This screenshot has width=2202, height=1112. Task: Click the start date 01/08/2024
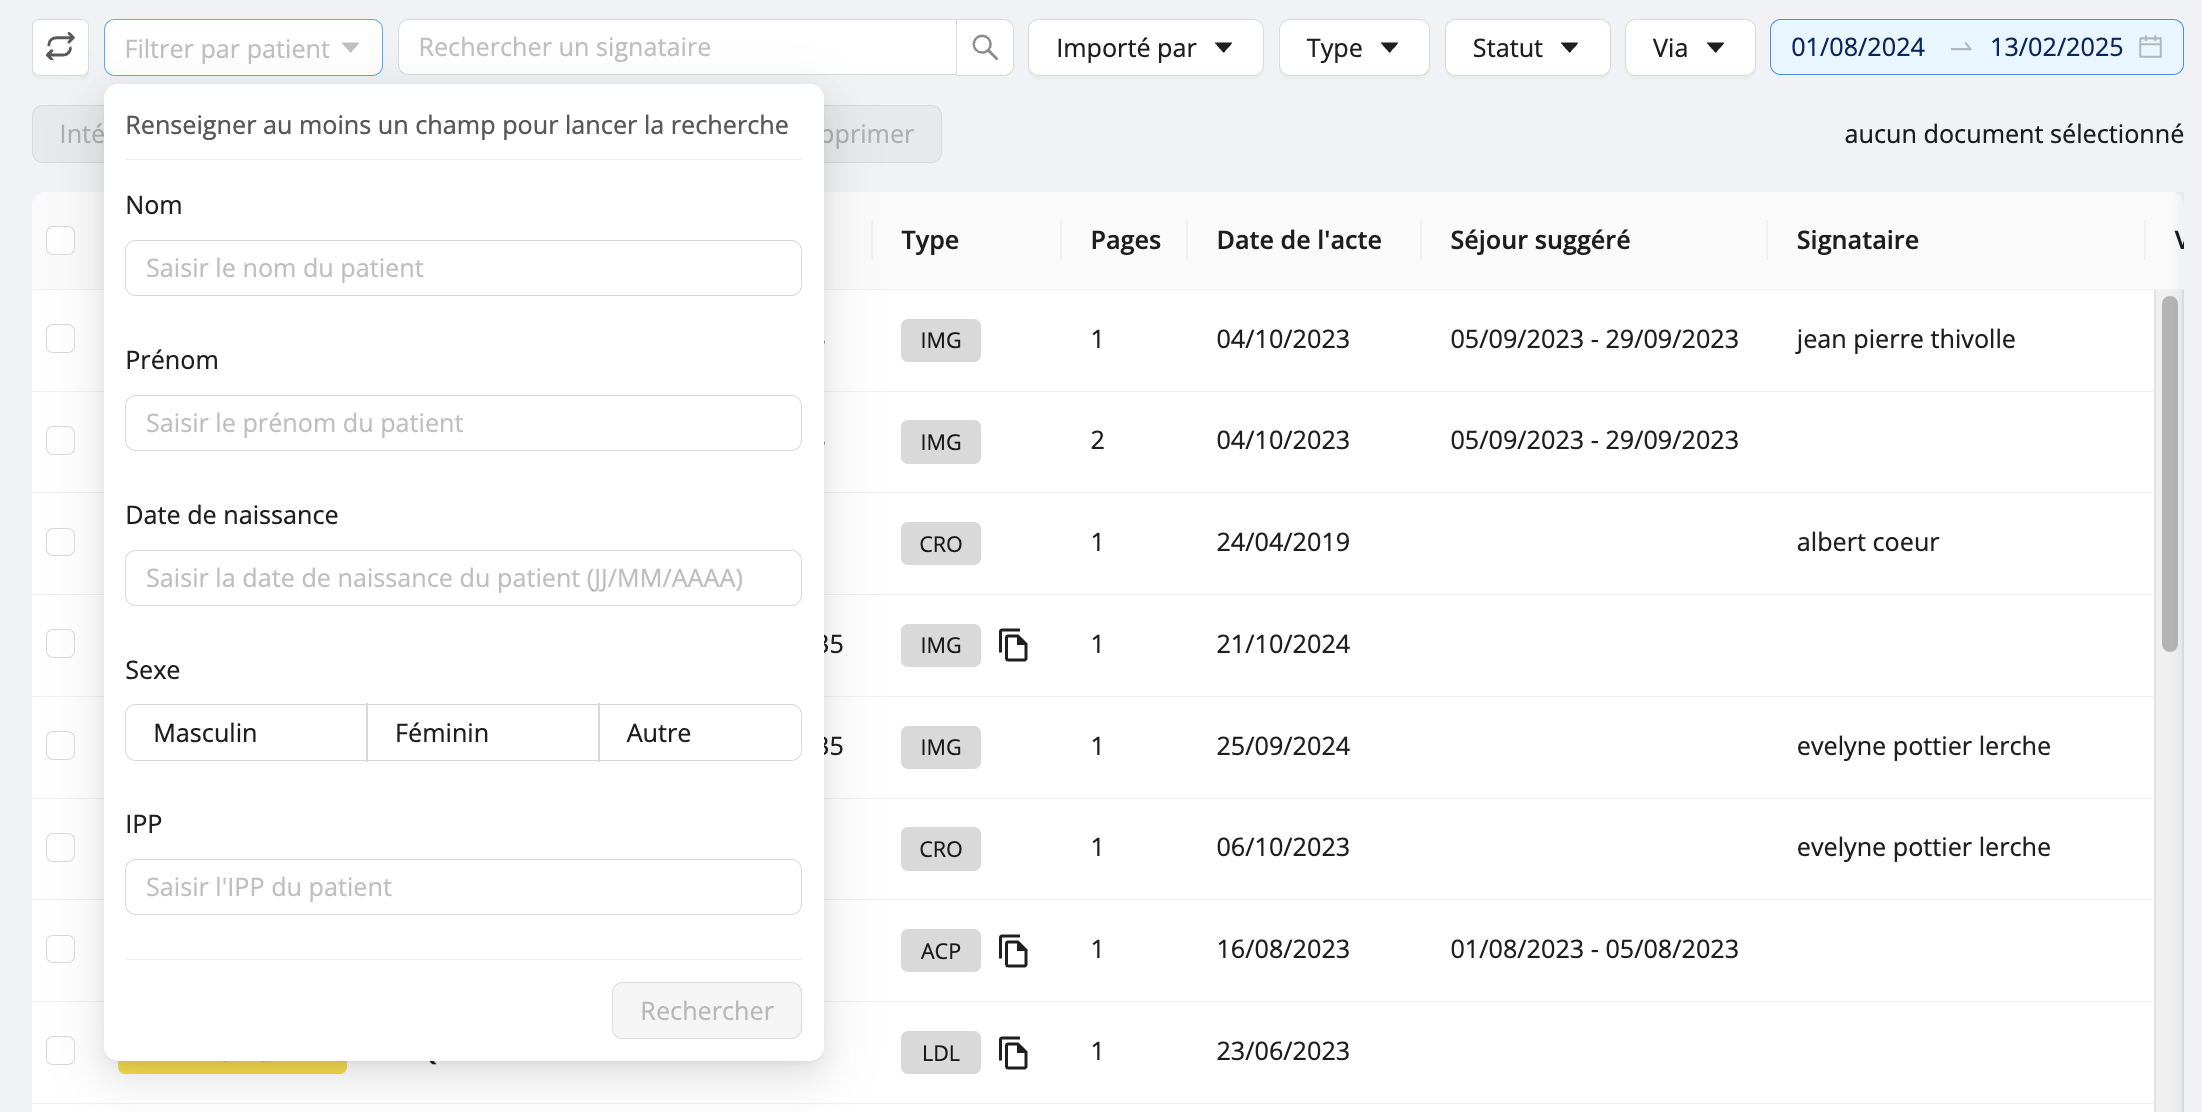pyautogui.click(x=1857, y=47)
